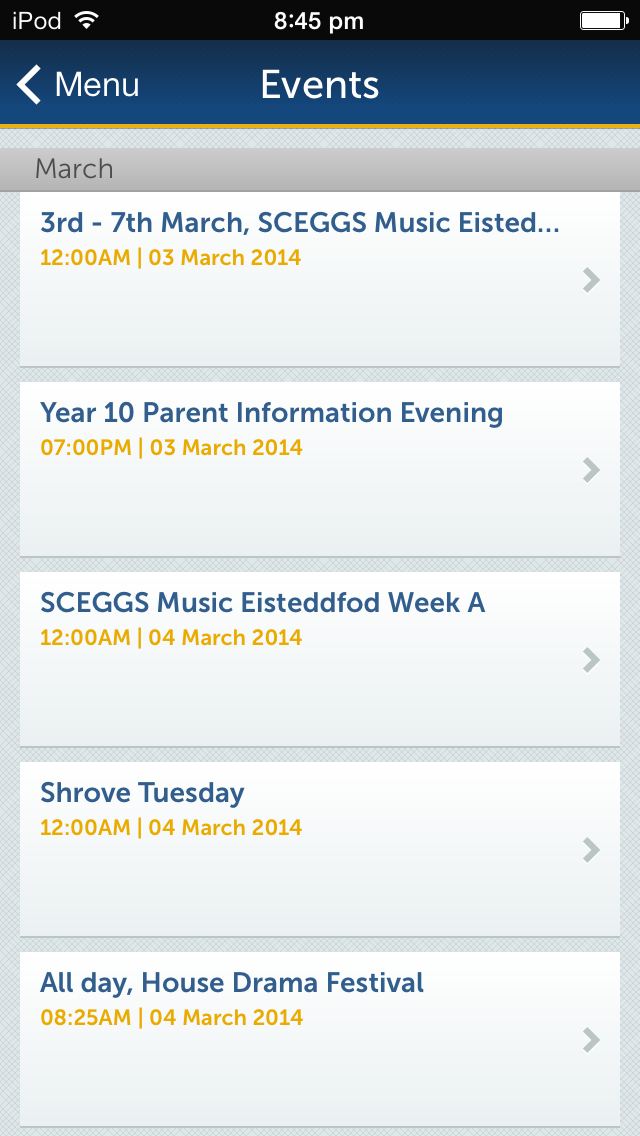Open the Year 10 Parent Information Evening title
Viewport: 640px width, 1136px height.
271,413
